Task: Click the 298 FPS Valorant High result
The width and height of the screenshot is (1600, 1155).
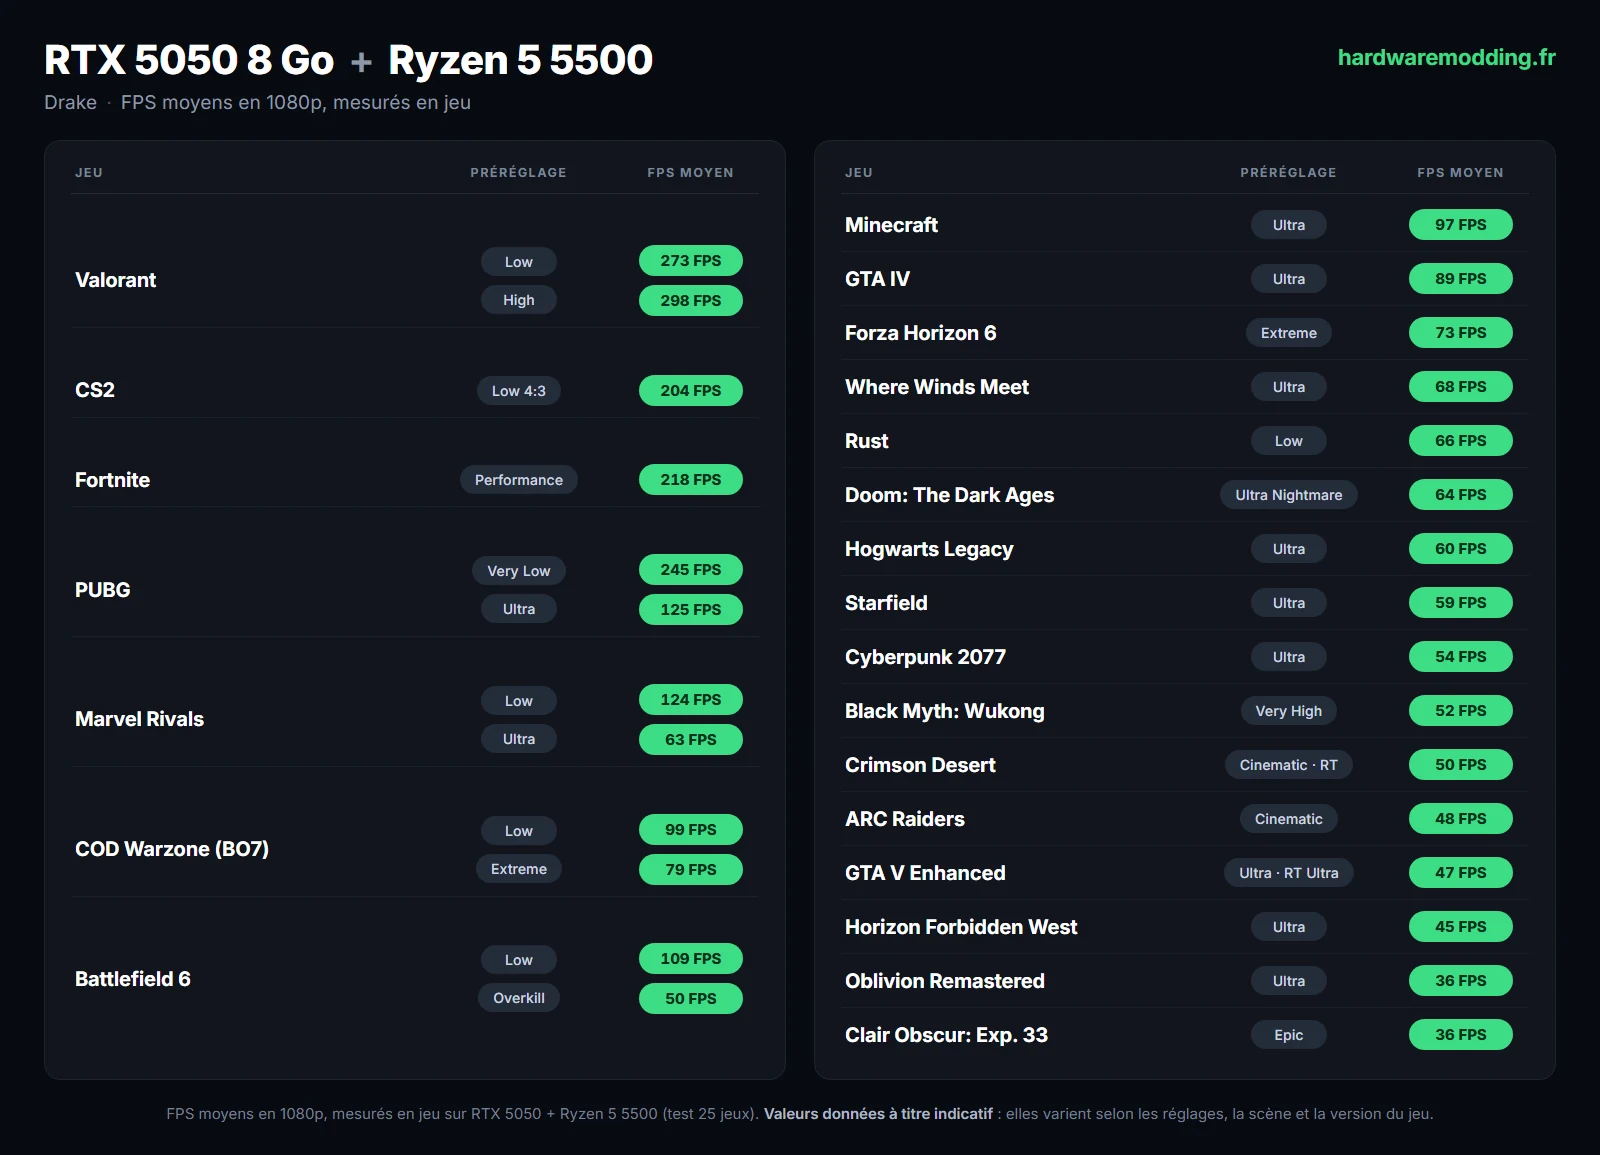Action: 691,301
